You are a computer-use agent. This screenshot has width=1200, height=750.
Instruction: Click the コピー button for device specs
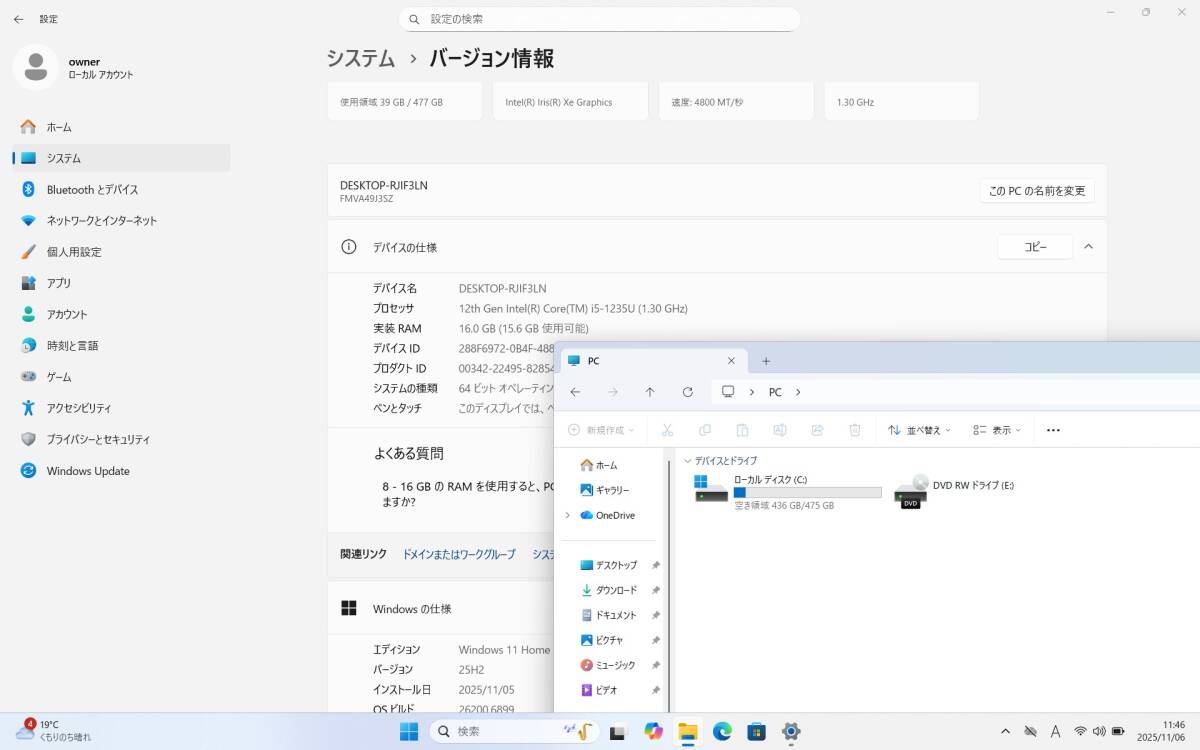[1035, 247]
